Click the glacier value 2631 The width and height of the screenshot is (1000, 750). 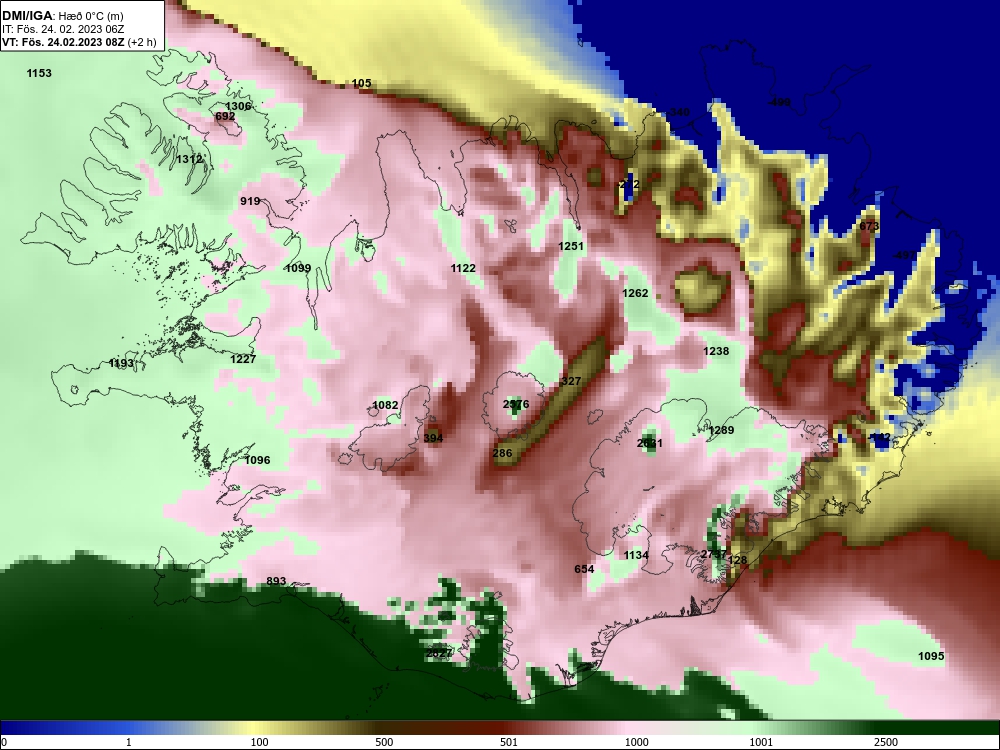(650, 443)
